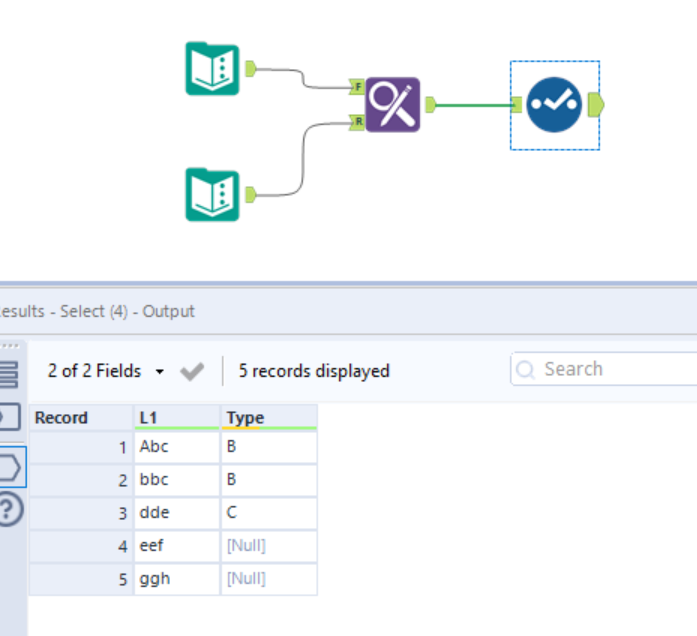Image resolution: width=697 pixels, height=636 pixels.
Task: Select the bbc cell
Action: [x=177, y=480]
